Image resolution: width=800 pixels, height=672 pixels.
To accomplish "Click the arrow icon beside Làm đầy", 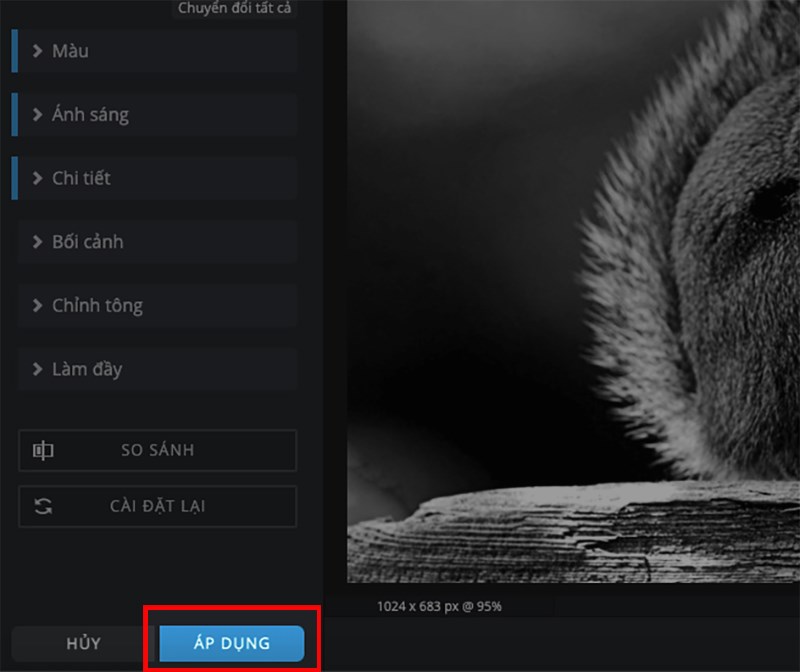I will point(37,370).
